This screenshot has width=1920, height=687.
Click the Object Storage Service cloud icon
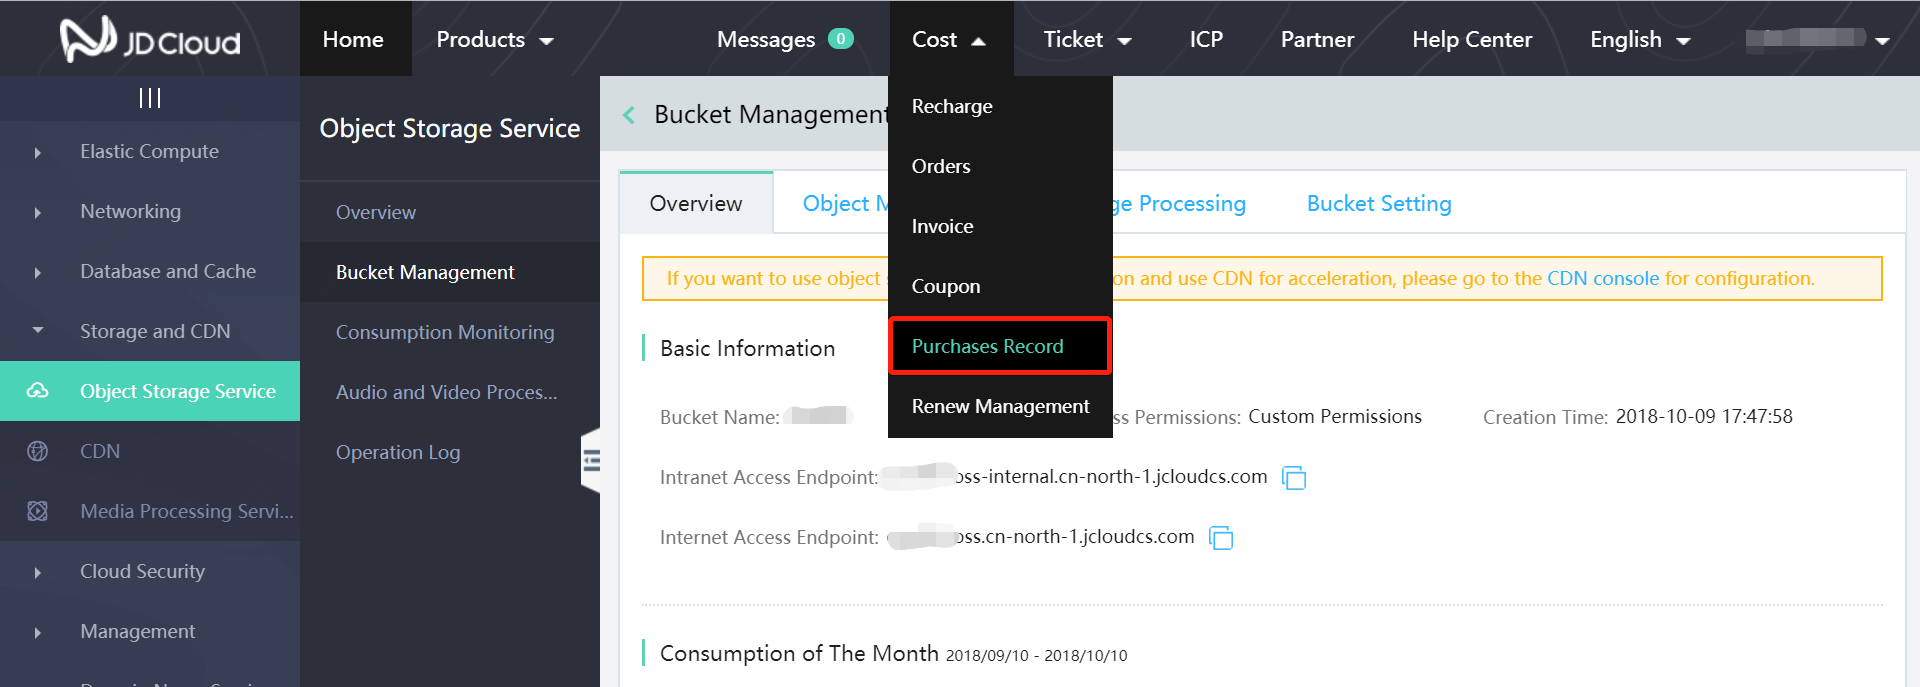[x=38, y=391]
